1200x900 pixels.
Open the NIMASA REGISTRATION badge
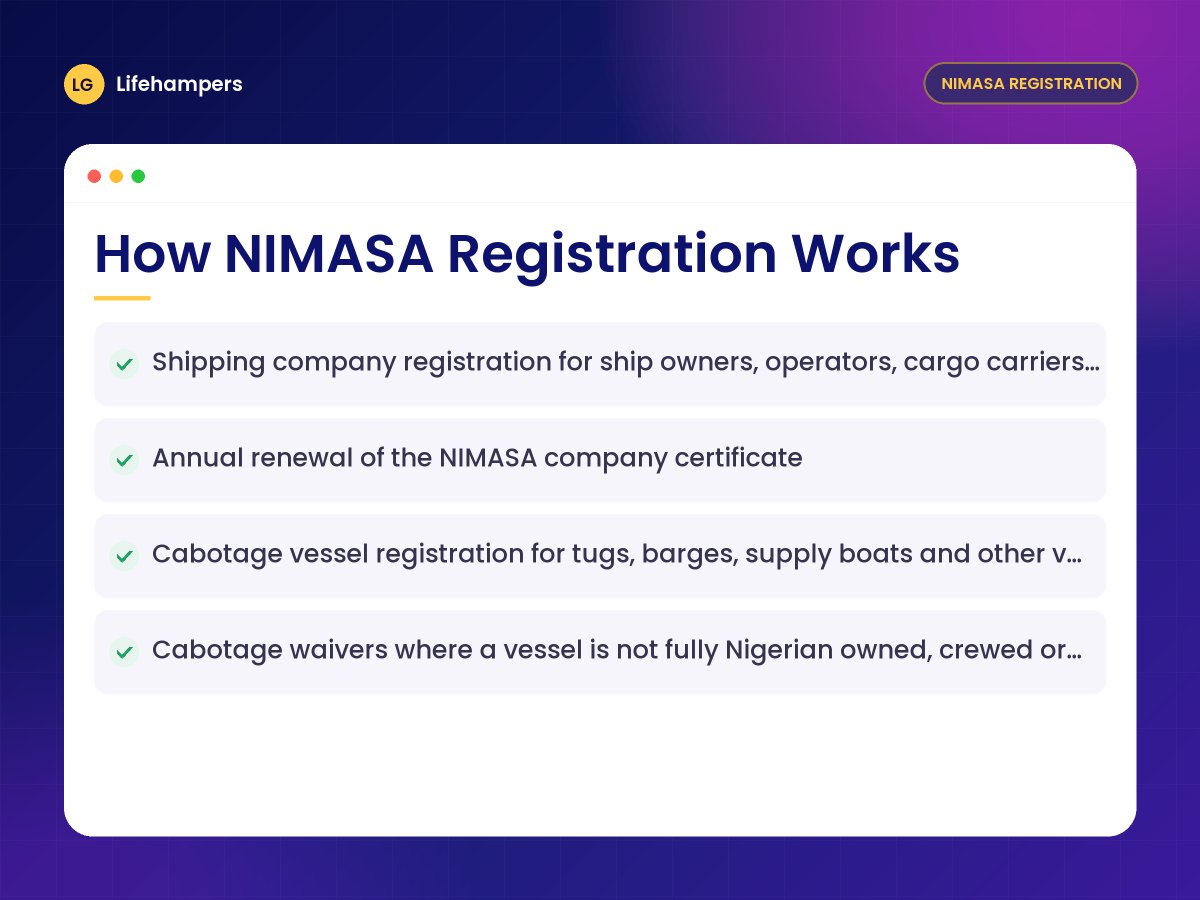(1031, 83)
